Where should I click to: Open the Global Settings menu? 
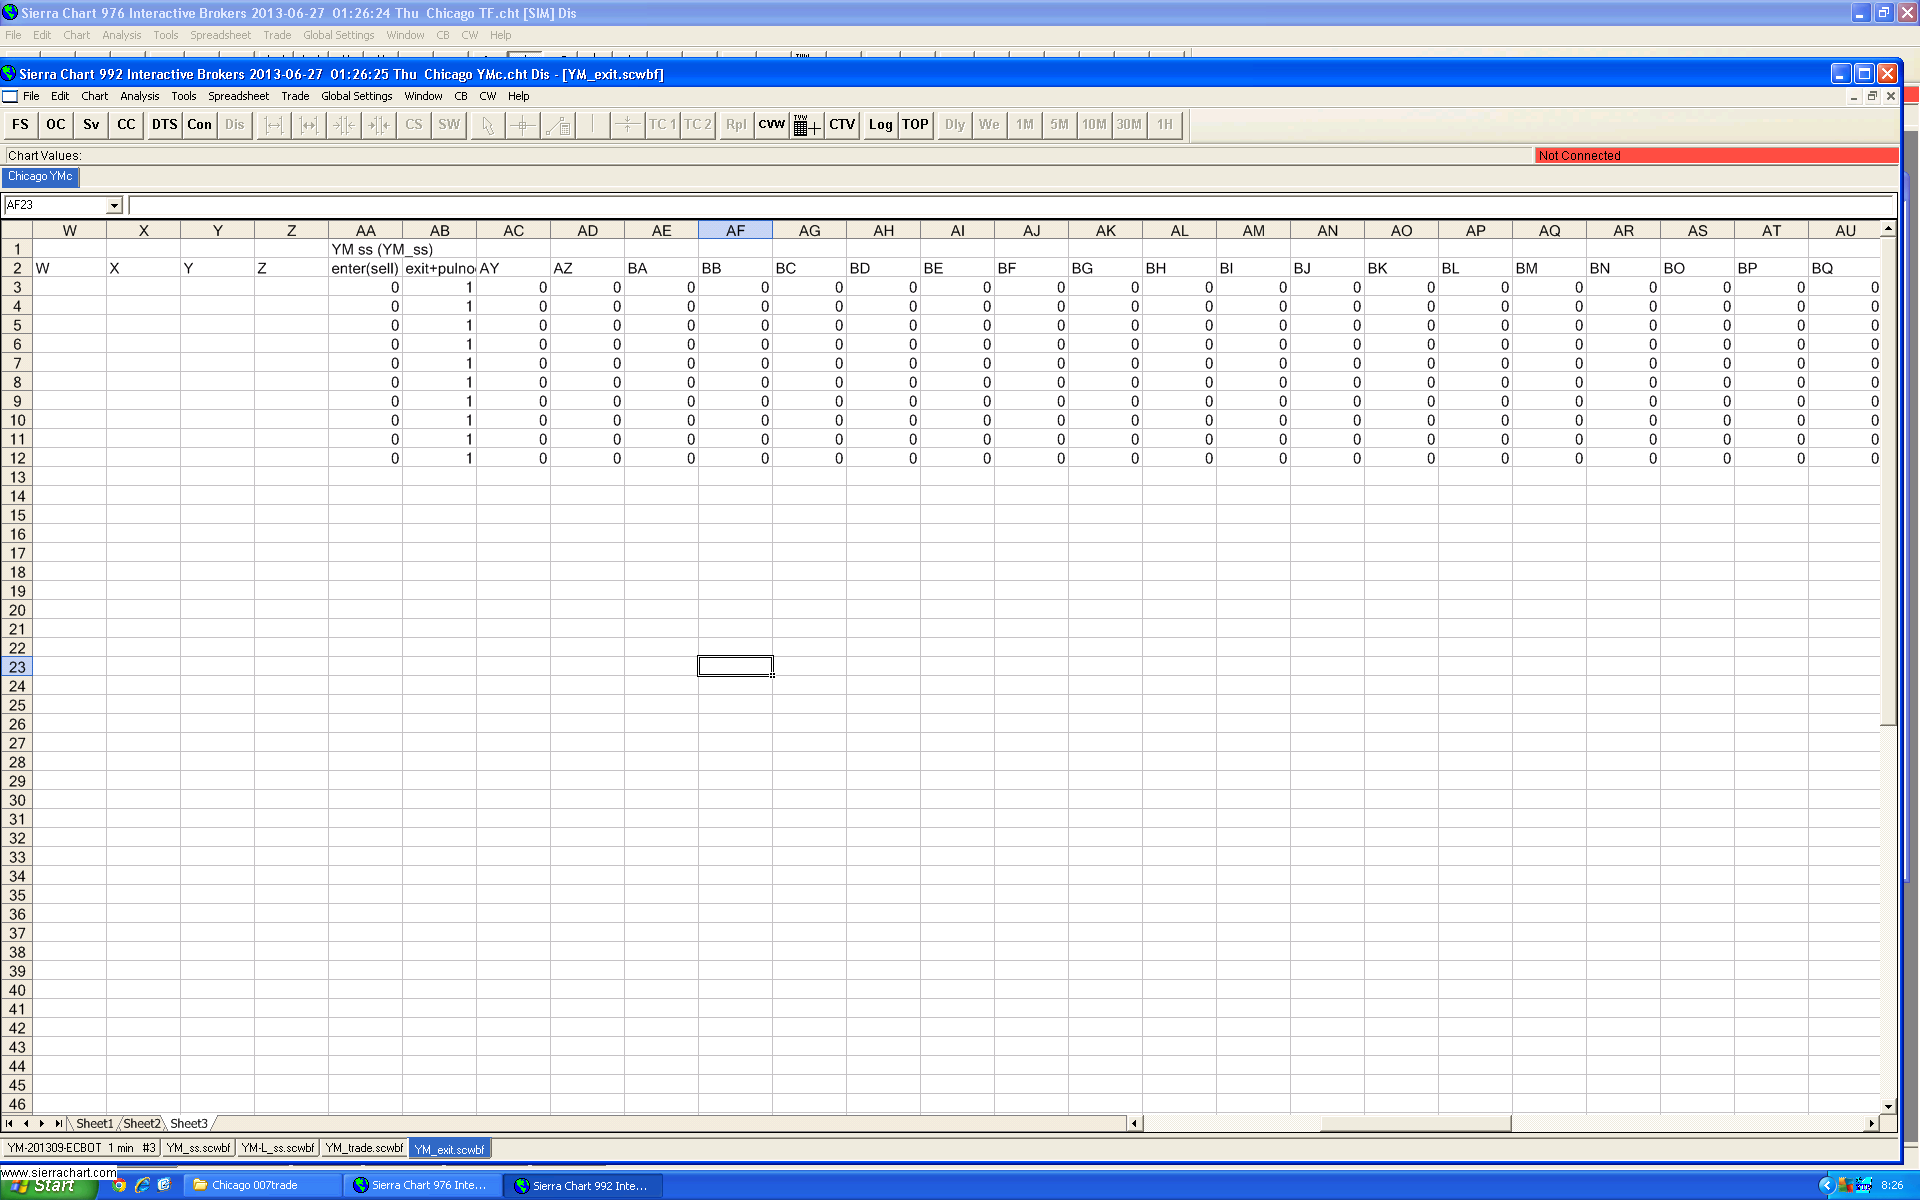pyautogui.click(x=356, y=97)
